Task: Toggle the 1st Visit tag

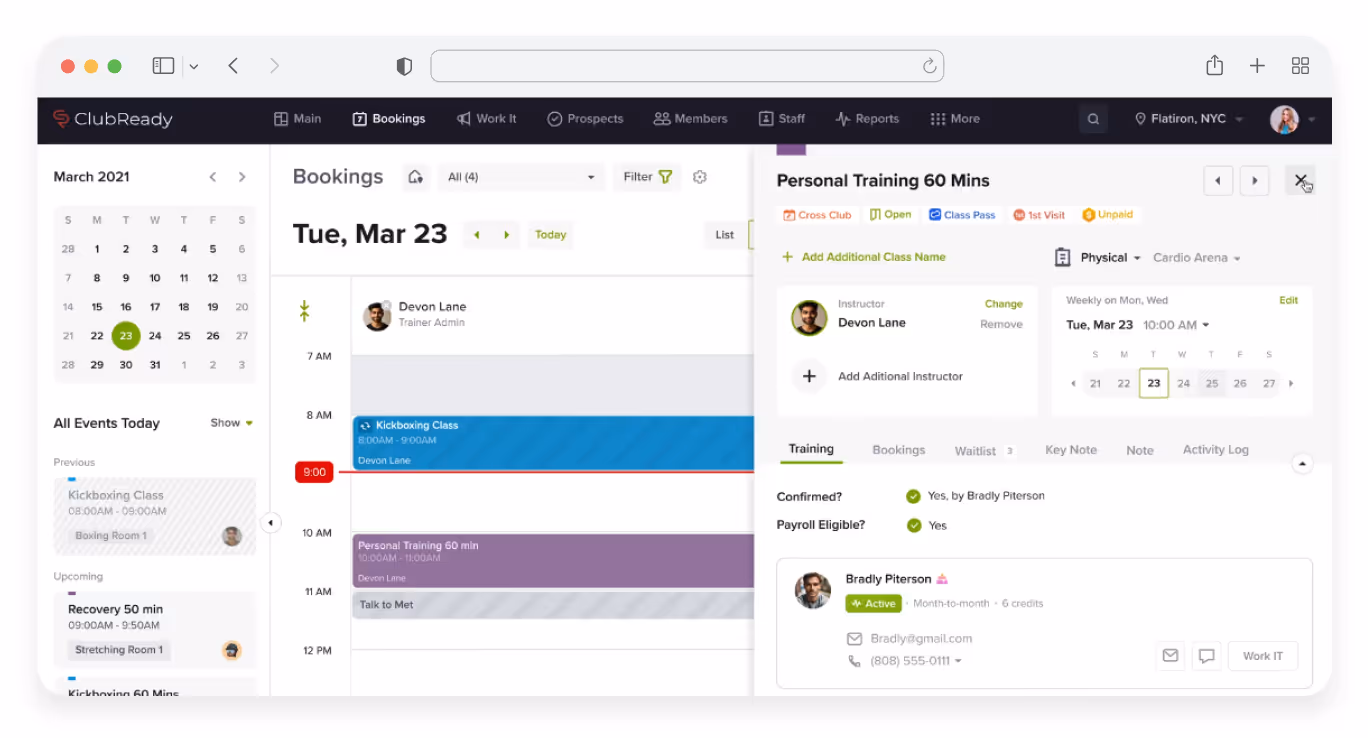Action: pos(1039,215)
